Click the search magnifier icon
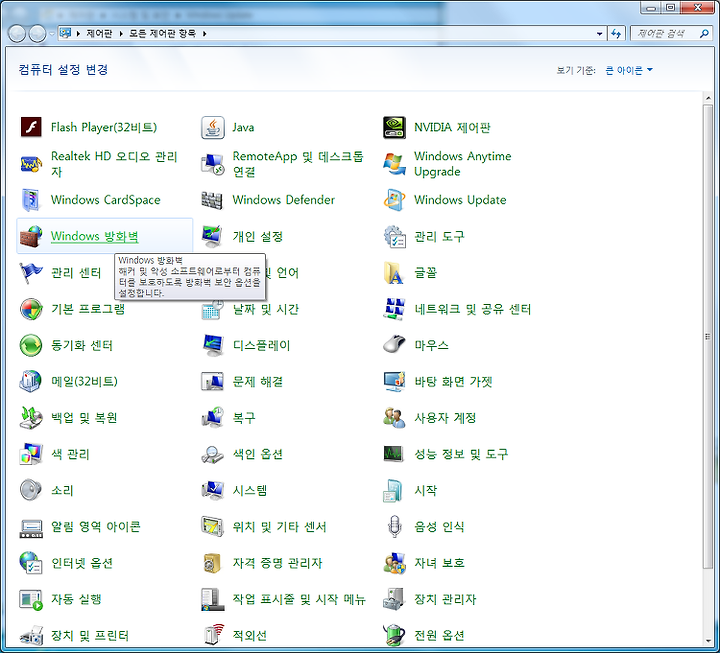The width and height of the screenshot is (720, 653). pyautogui.click(x=704, y=34)
